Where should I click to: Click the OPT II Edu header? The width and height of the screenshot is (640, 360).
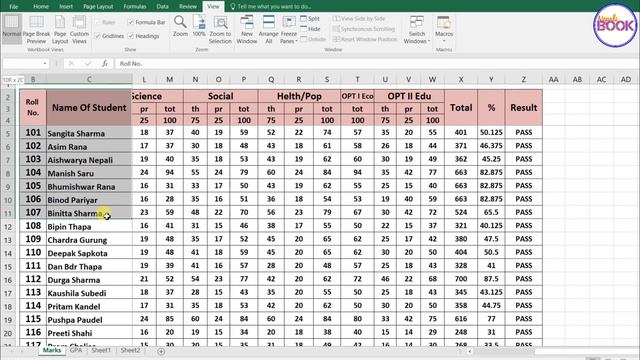[409, 96]
